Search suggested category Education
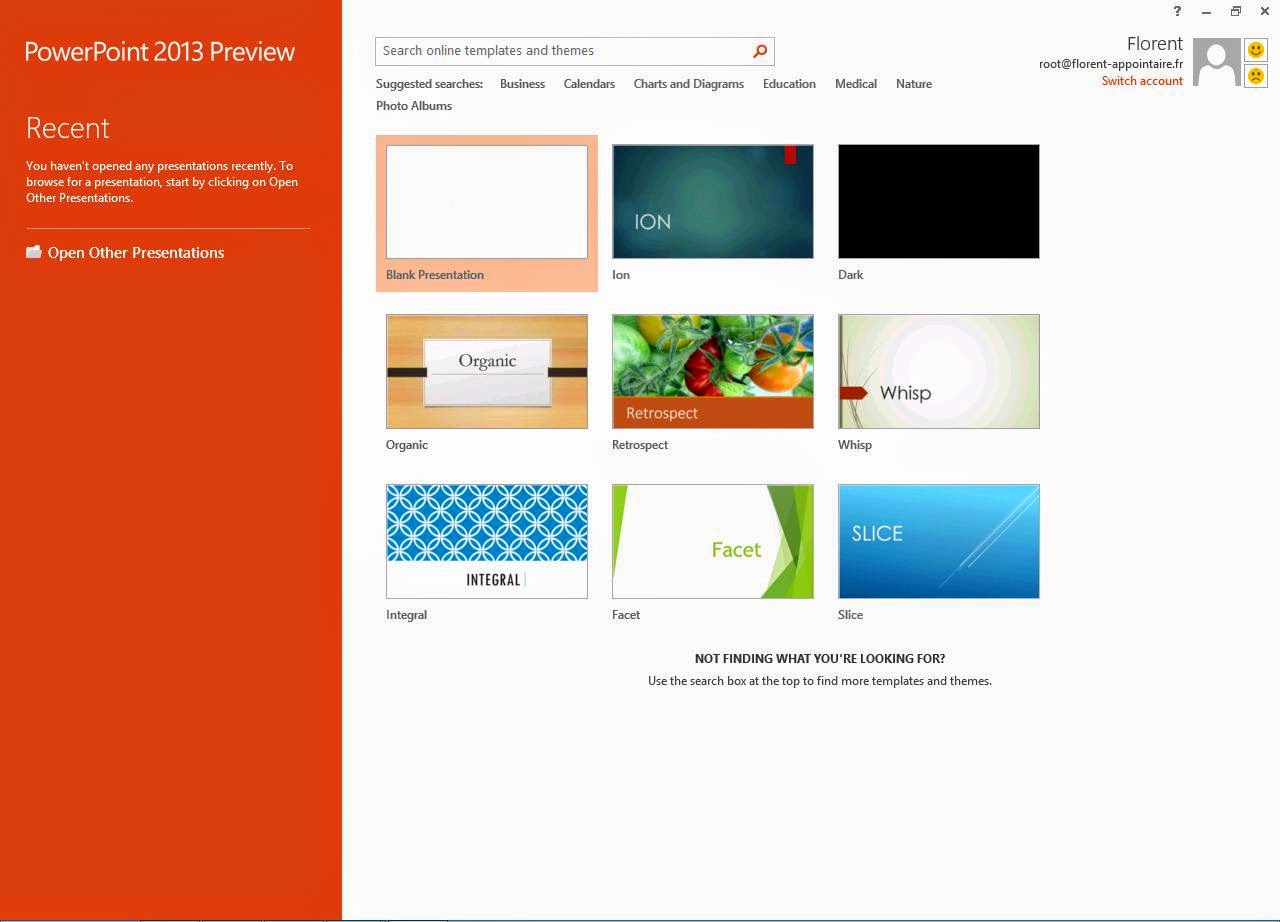This screenshot has height=922, width=1280. click(x=789, y=84)
